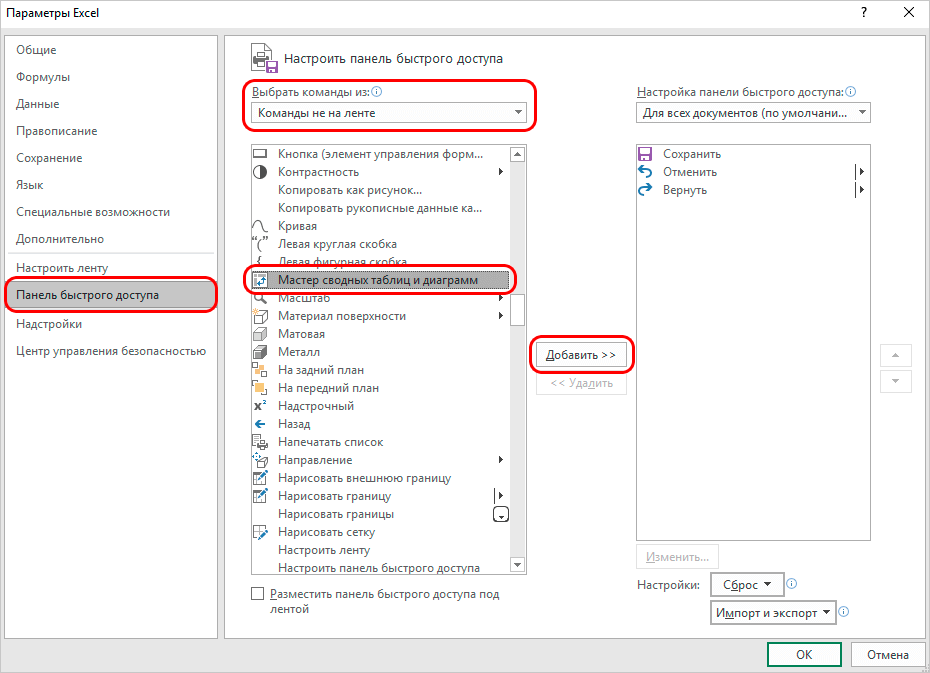This screenshot has height=673, width=930.
Task: Click the Материал поверхности icon
Action: click(x=260, y=316)
